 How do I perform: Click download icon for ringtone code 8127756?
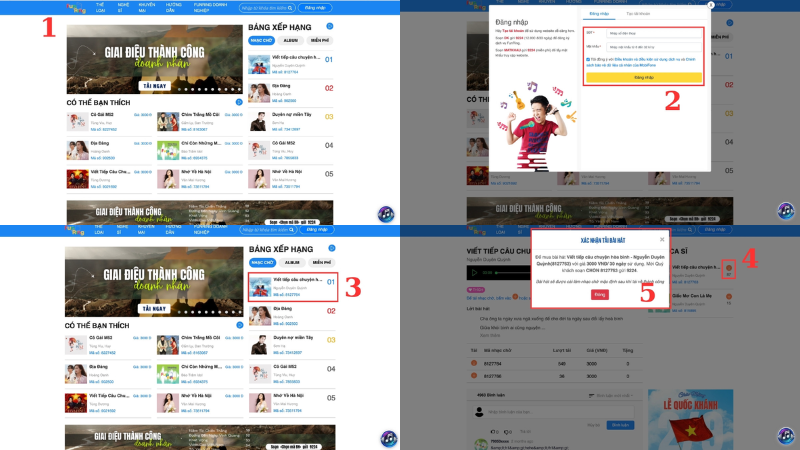click(x=473, y=376)
